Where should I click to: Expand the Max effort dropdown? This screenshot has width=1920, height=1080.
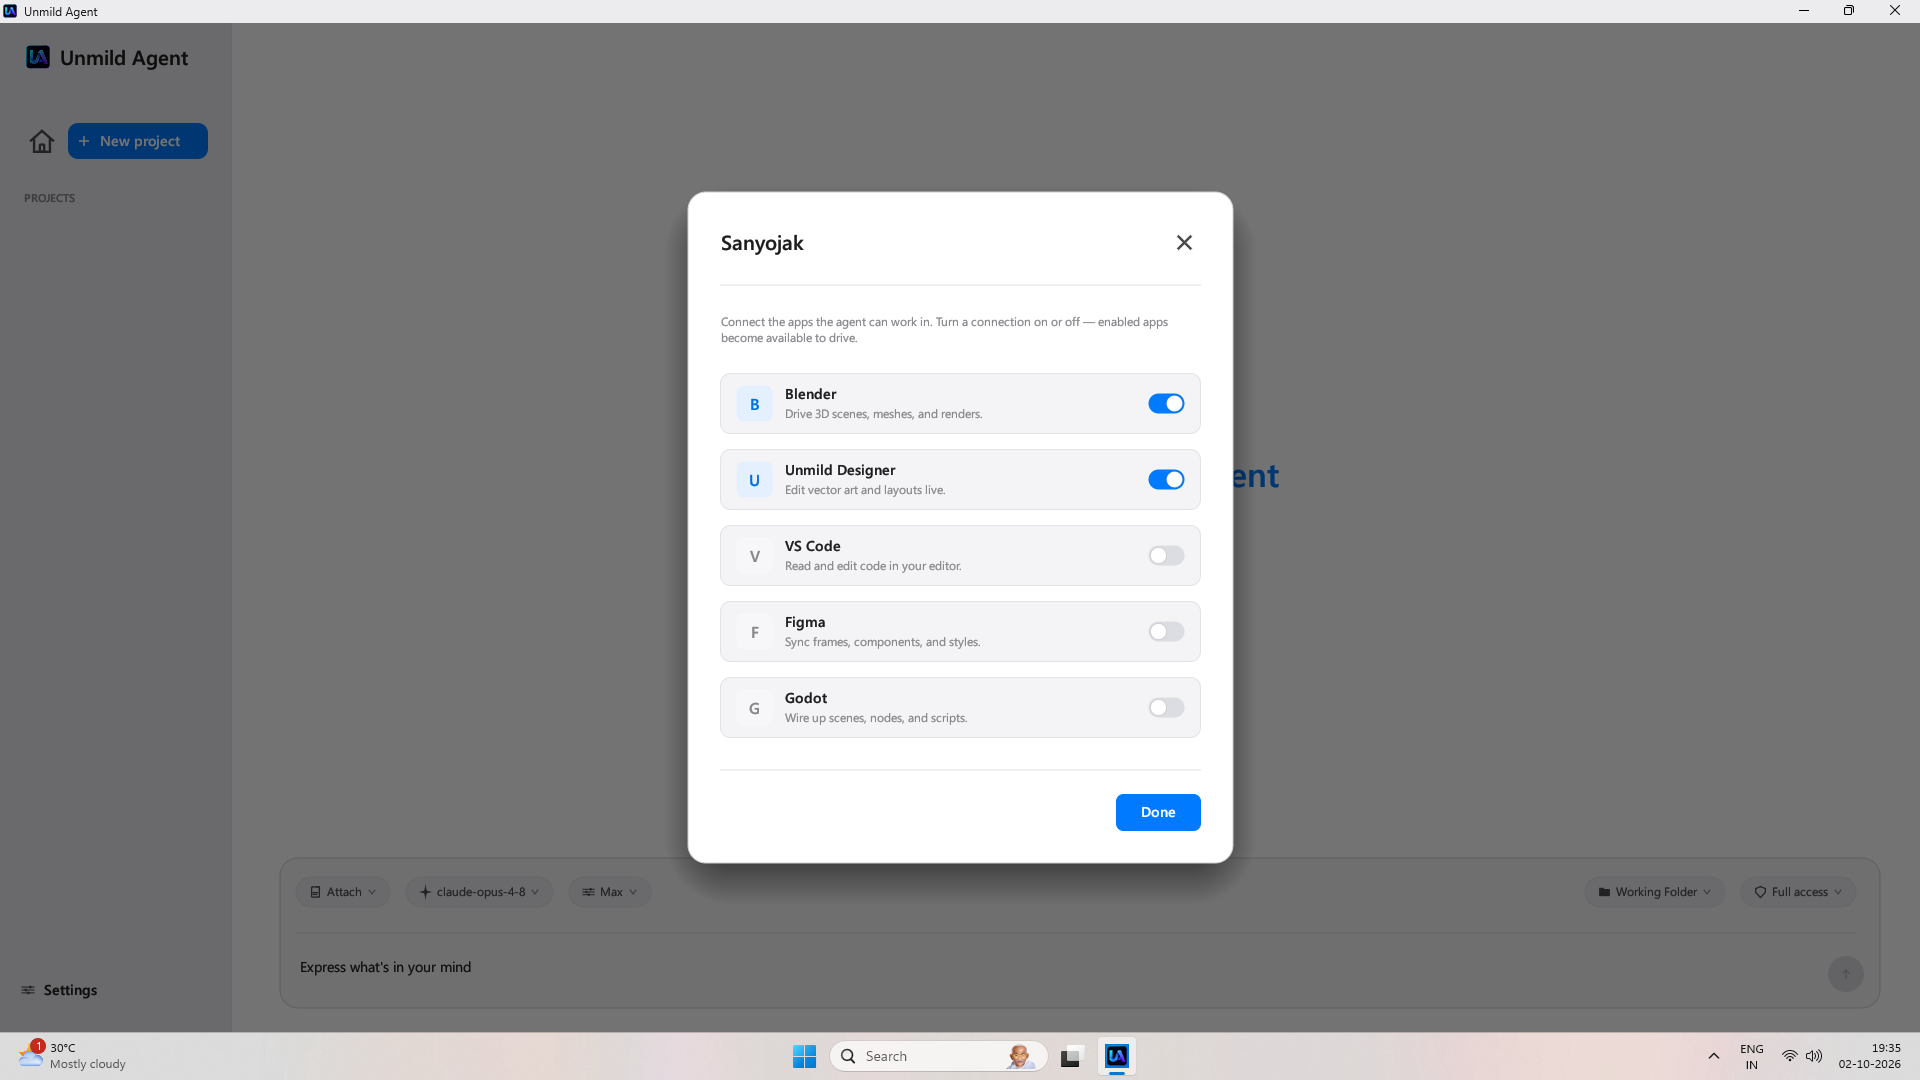[610, 892]
